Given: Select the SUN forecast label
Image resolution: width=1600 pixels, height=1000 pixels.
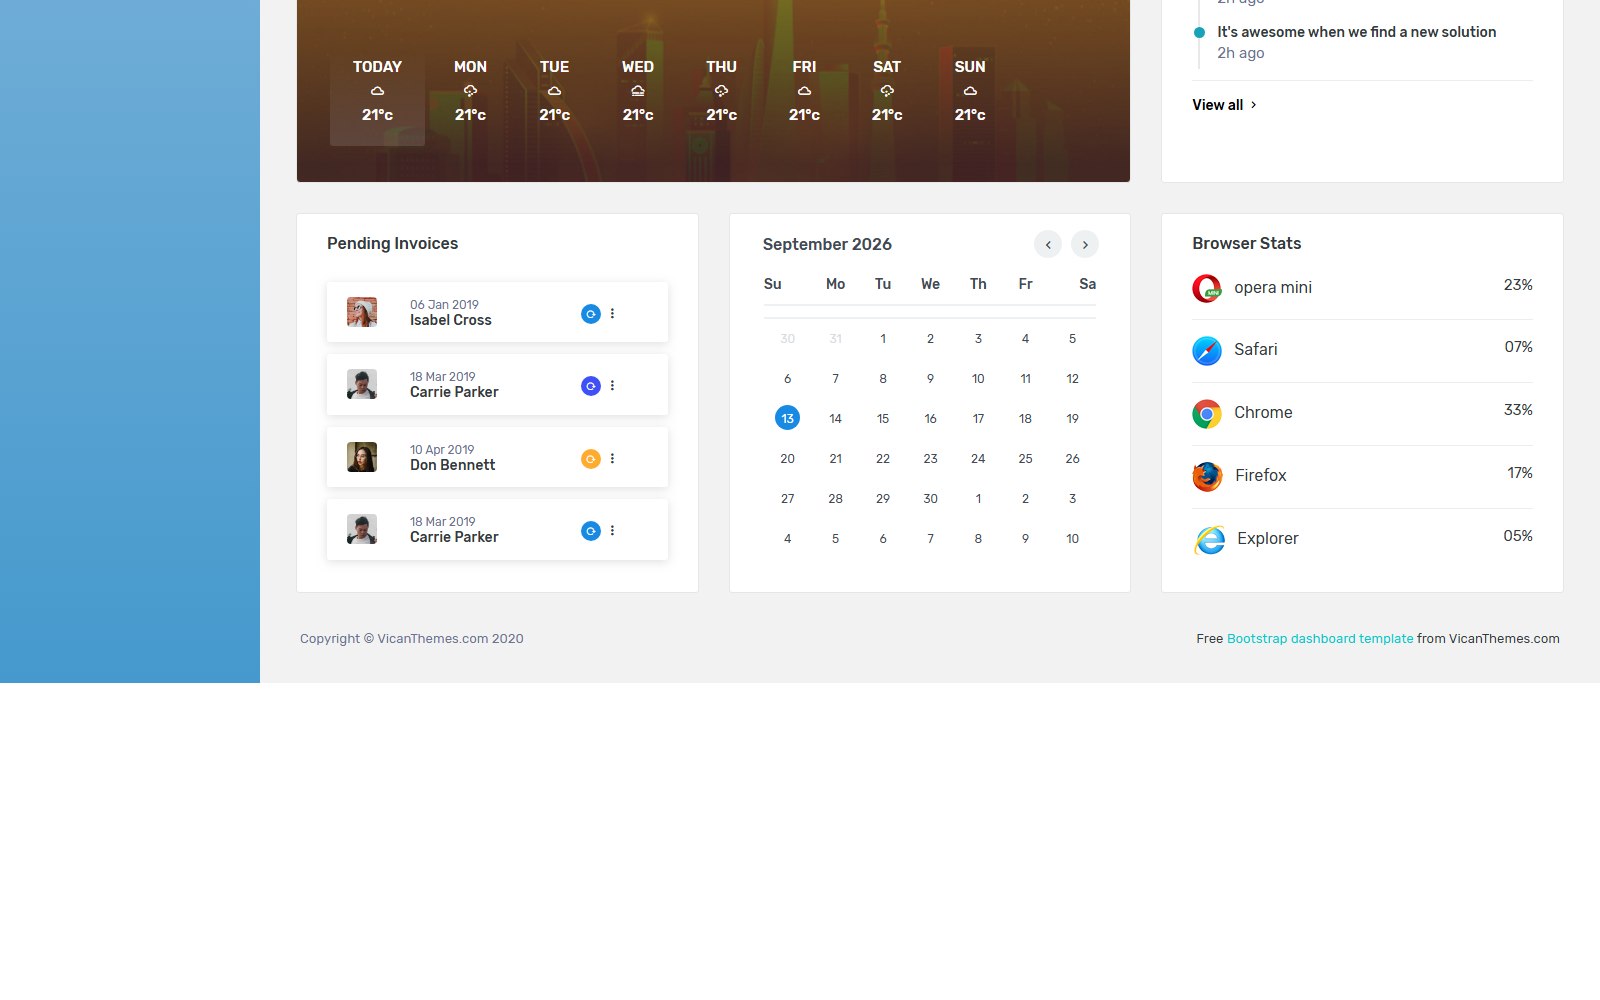Looking at the screenshot, I should coord(970,67).
